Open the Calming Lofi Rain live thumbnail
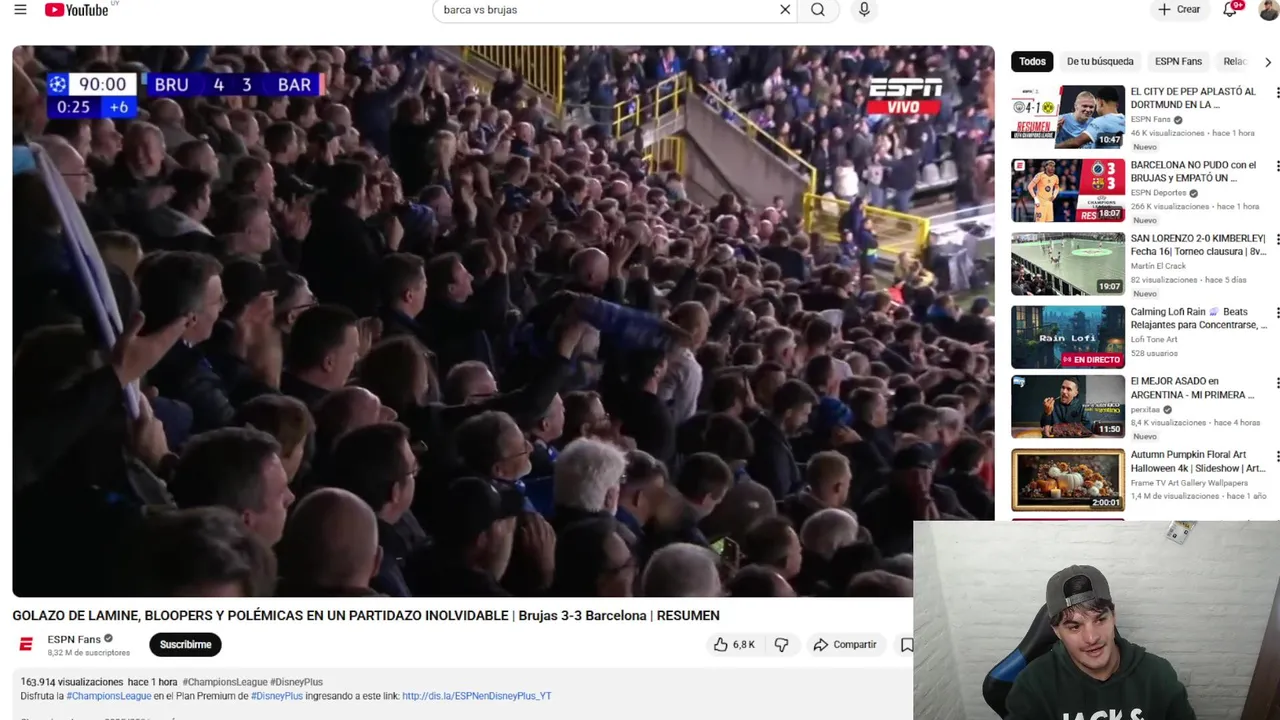This screenshot has width=1280, height=720. (x=1068, y=337)
